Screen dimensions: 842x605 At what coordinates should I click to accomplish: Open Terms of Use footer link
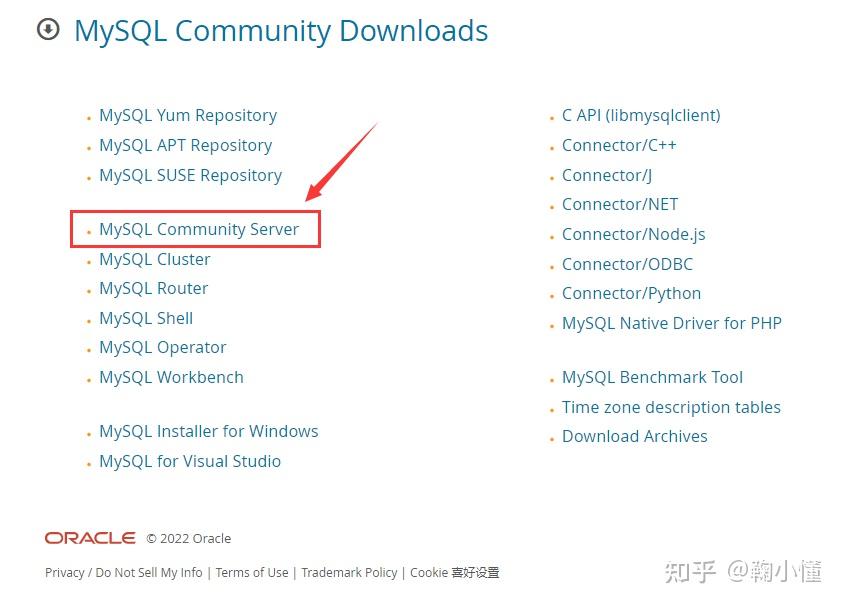[x=252, y=573]
